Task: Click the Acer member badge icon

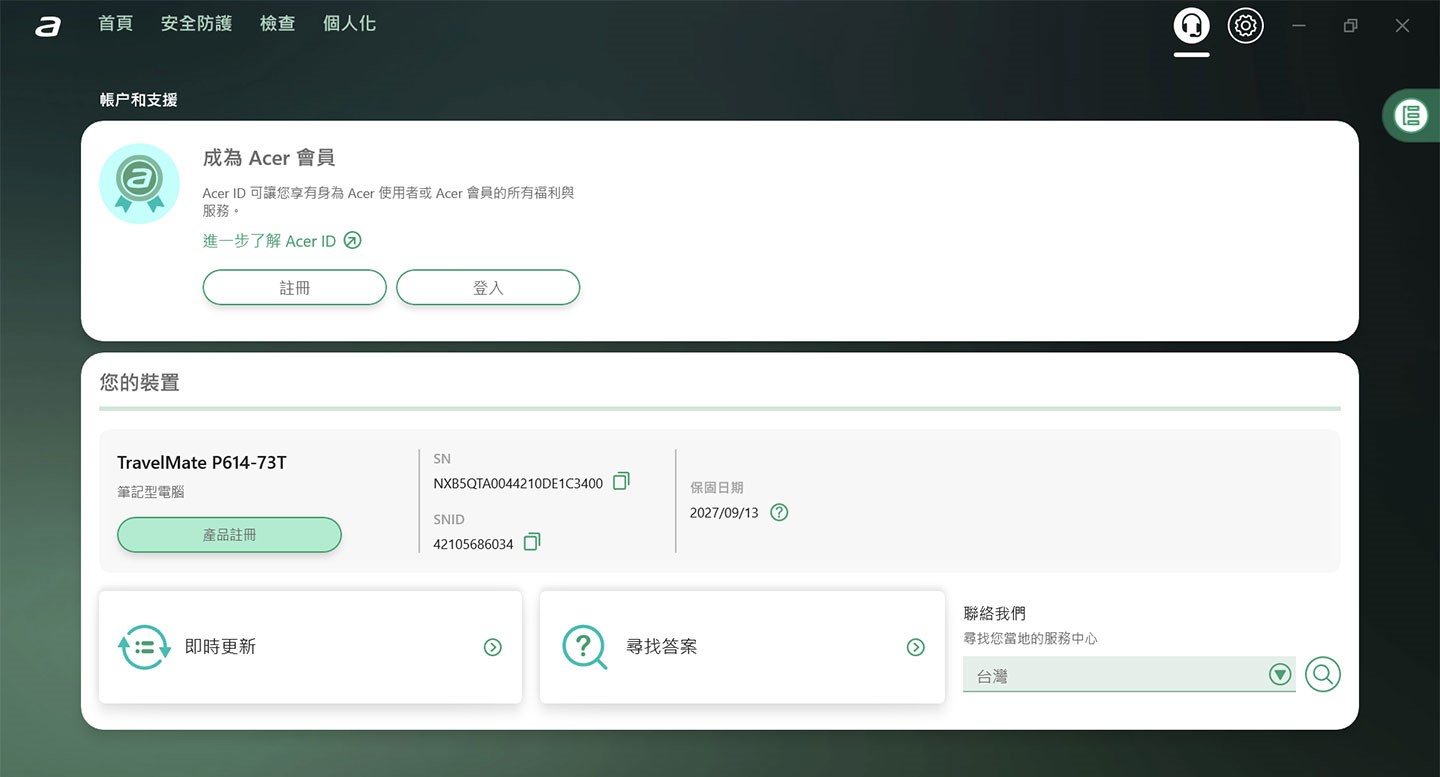Action: [139, 183]
